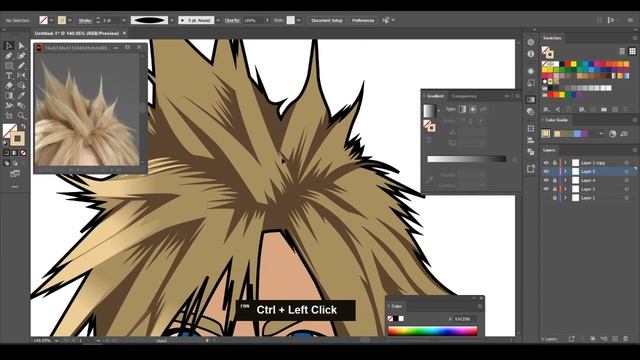The image size is (640, 360).
Task: Toggle lock on Layer 1
Action: (x=555, y=198)
